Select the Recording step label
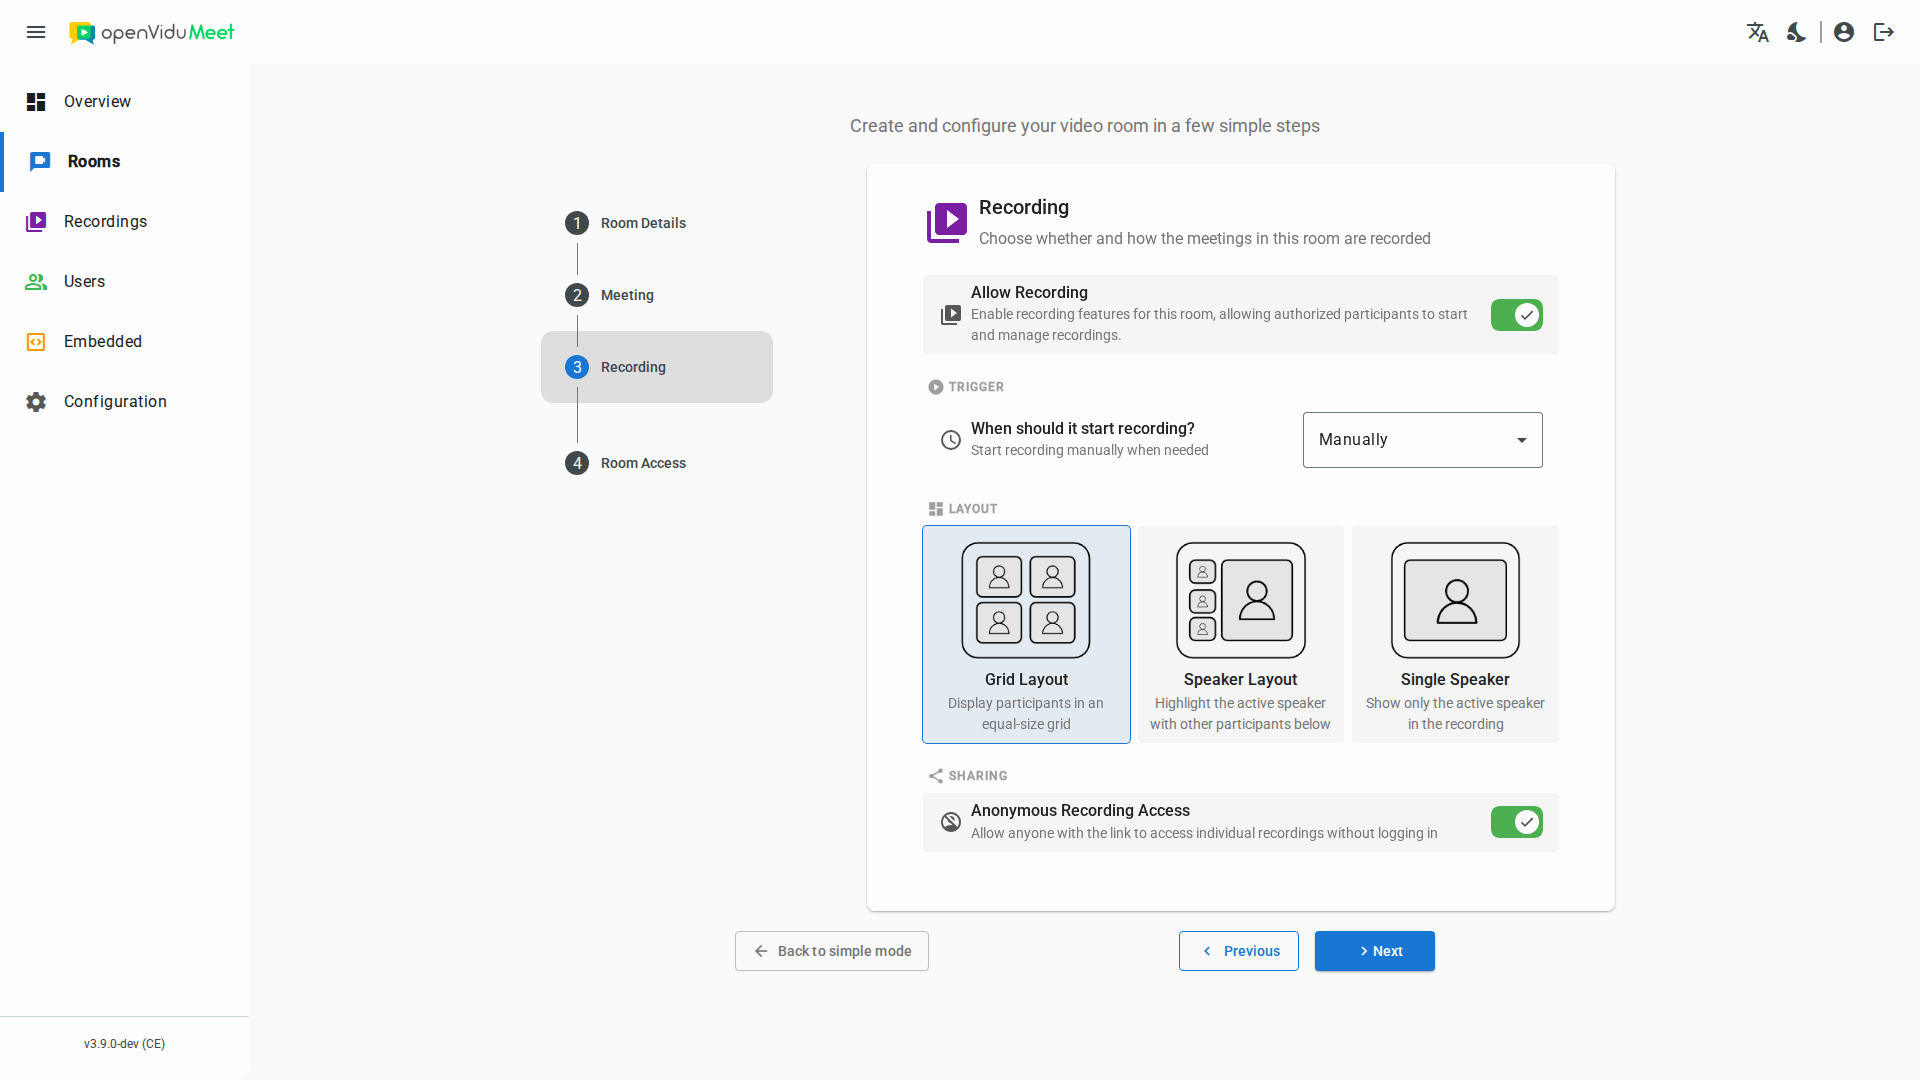 (633, 367)
